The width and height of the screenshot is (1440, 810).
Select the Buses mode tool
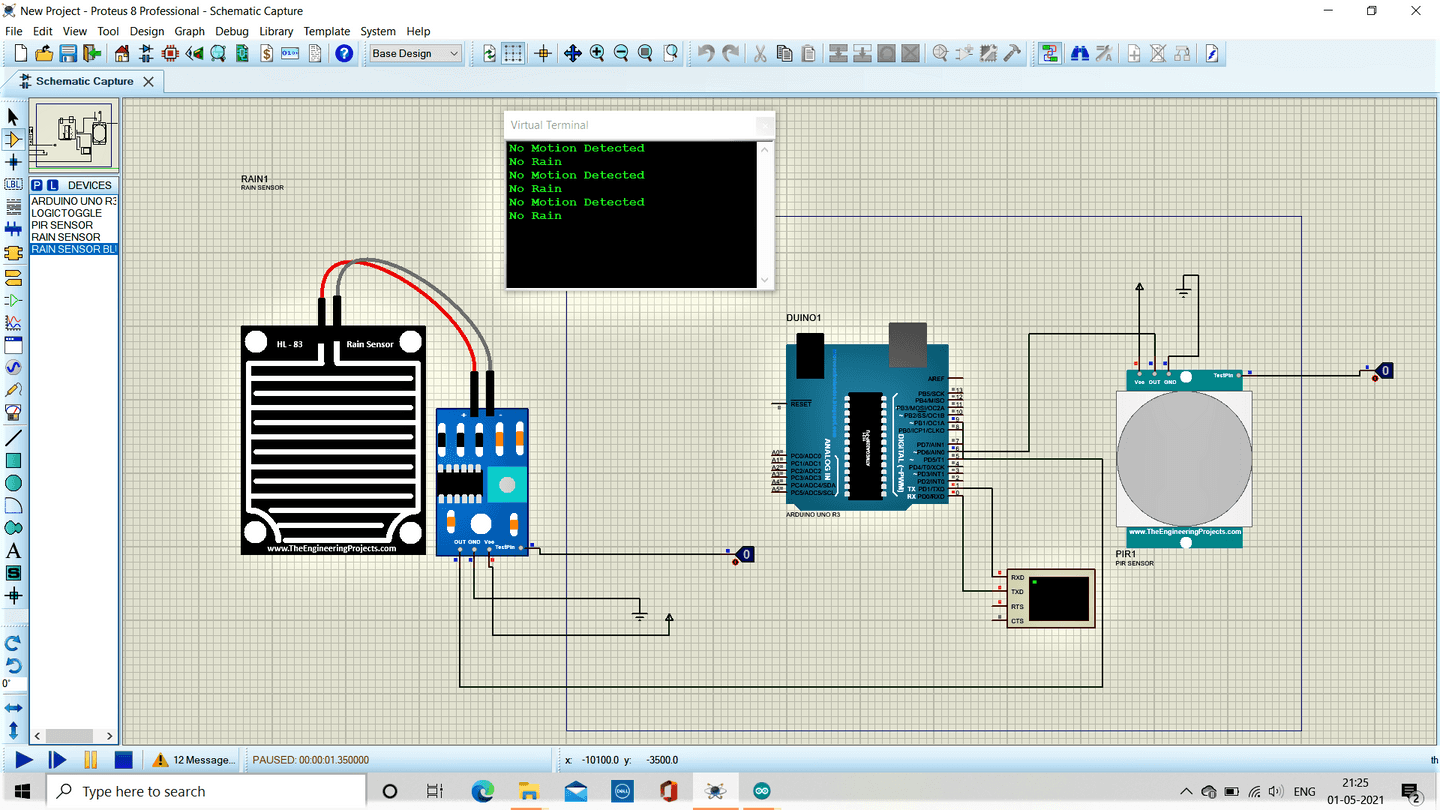click(x=13, y=230)
